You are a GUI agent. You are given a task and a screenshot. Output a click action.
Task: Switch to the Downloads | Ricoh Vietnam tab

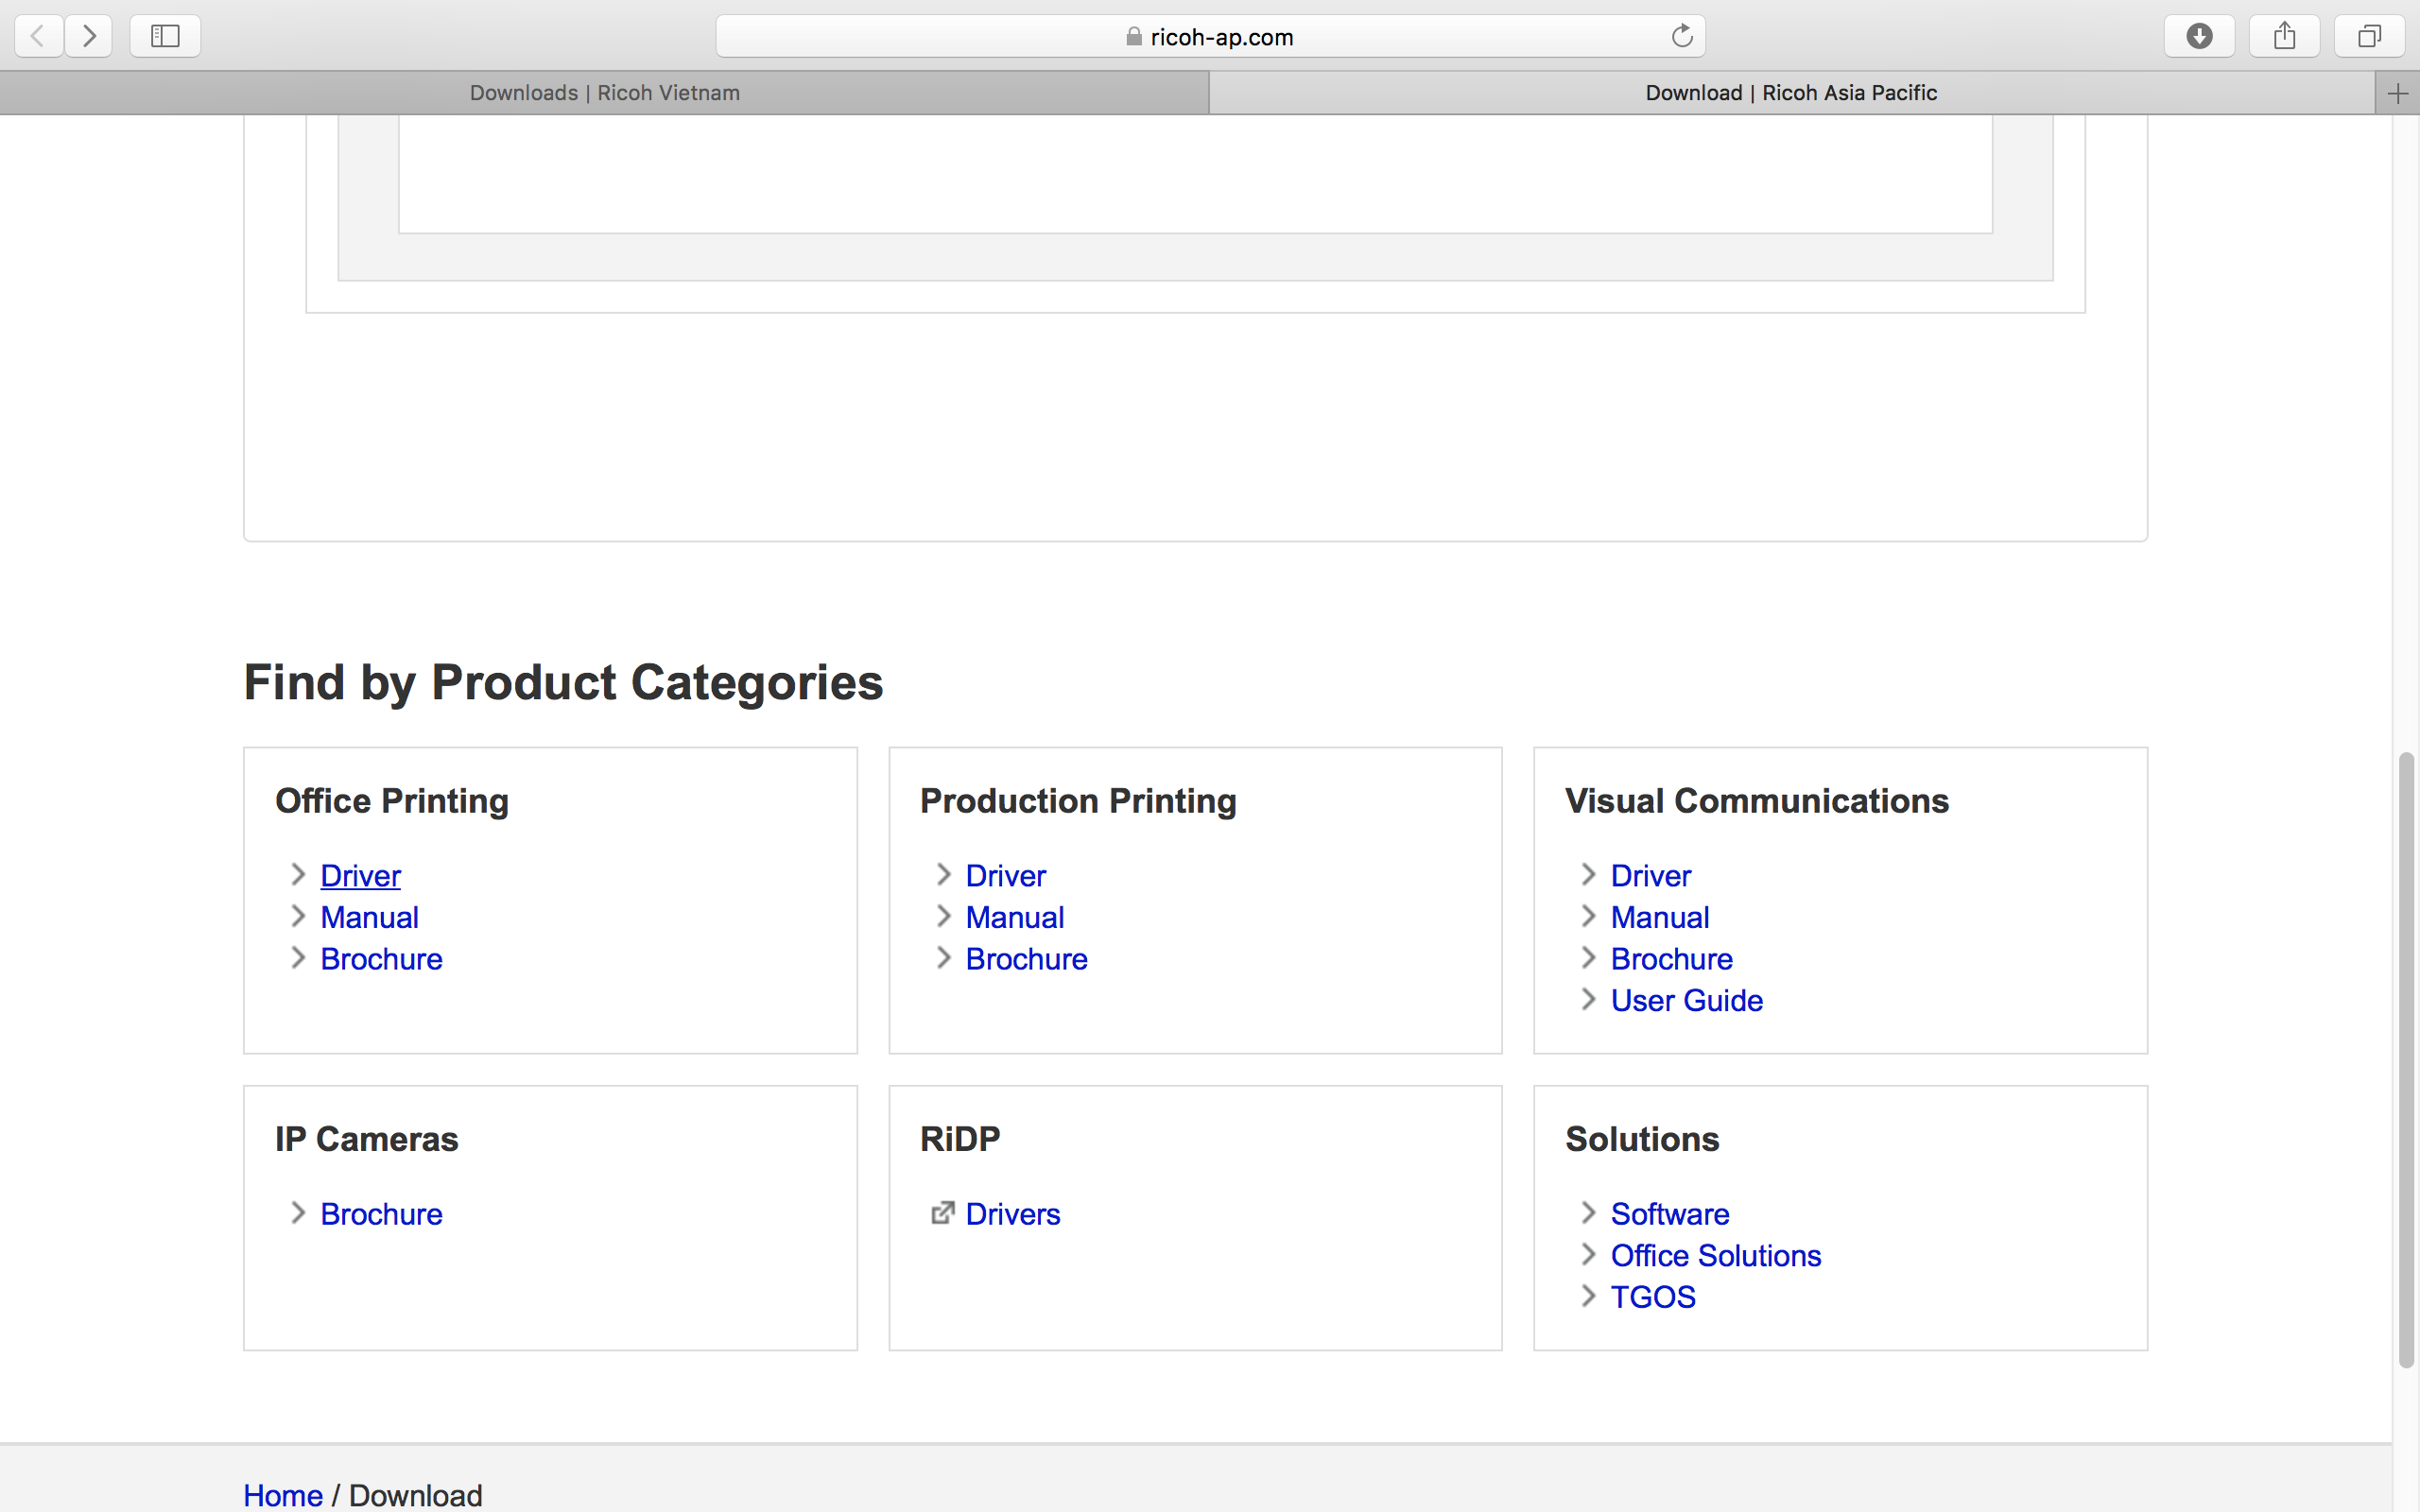point(604,93)
